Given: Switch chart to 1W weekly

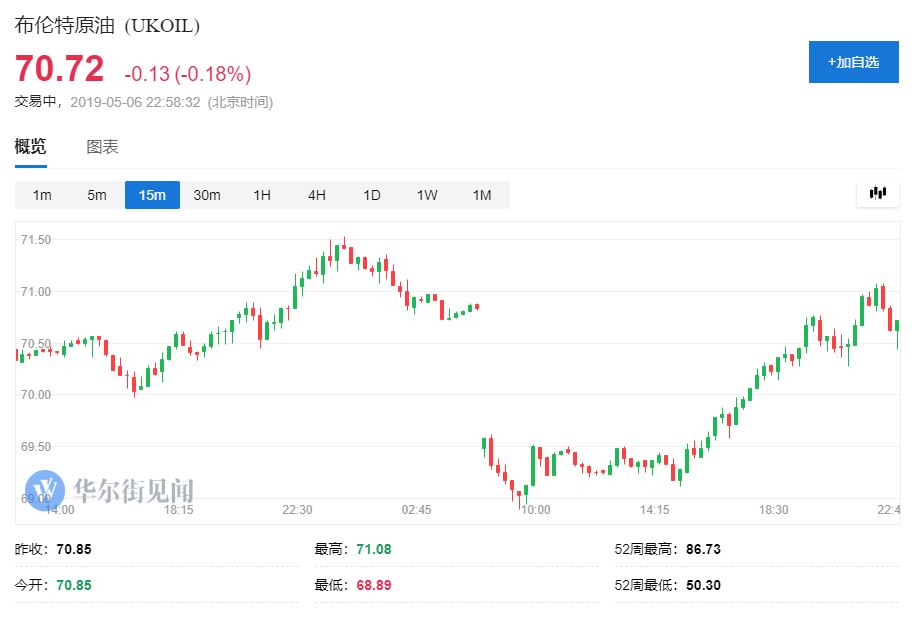Looking at the screenshot, I should (427, 195).
